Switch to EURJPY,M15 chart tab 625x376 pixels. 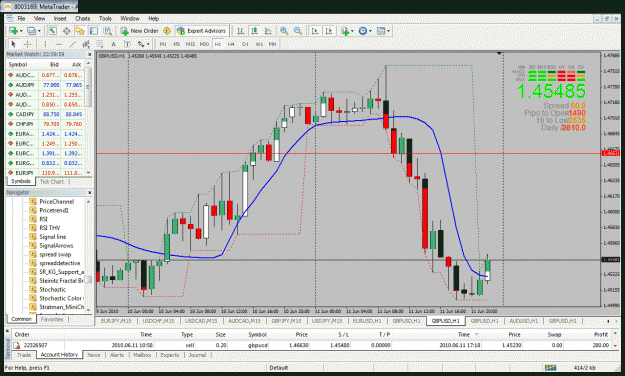[x=116, y=321]
